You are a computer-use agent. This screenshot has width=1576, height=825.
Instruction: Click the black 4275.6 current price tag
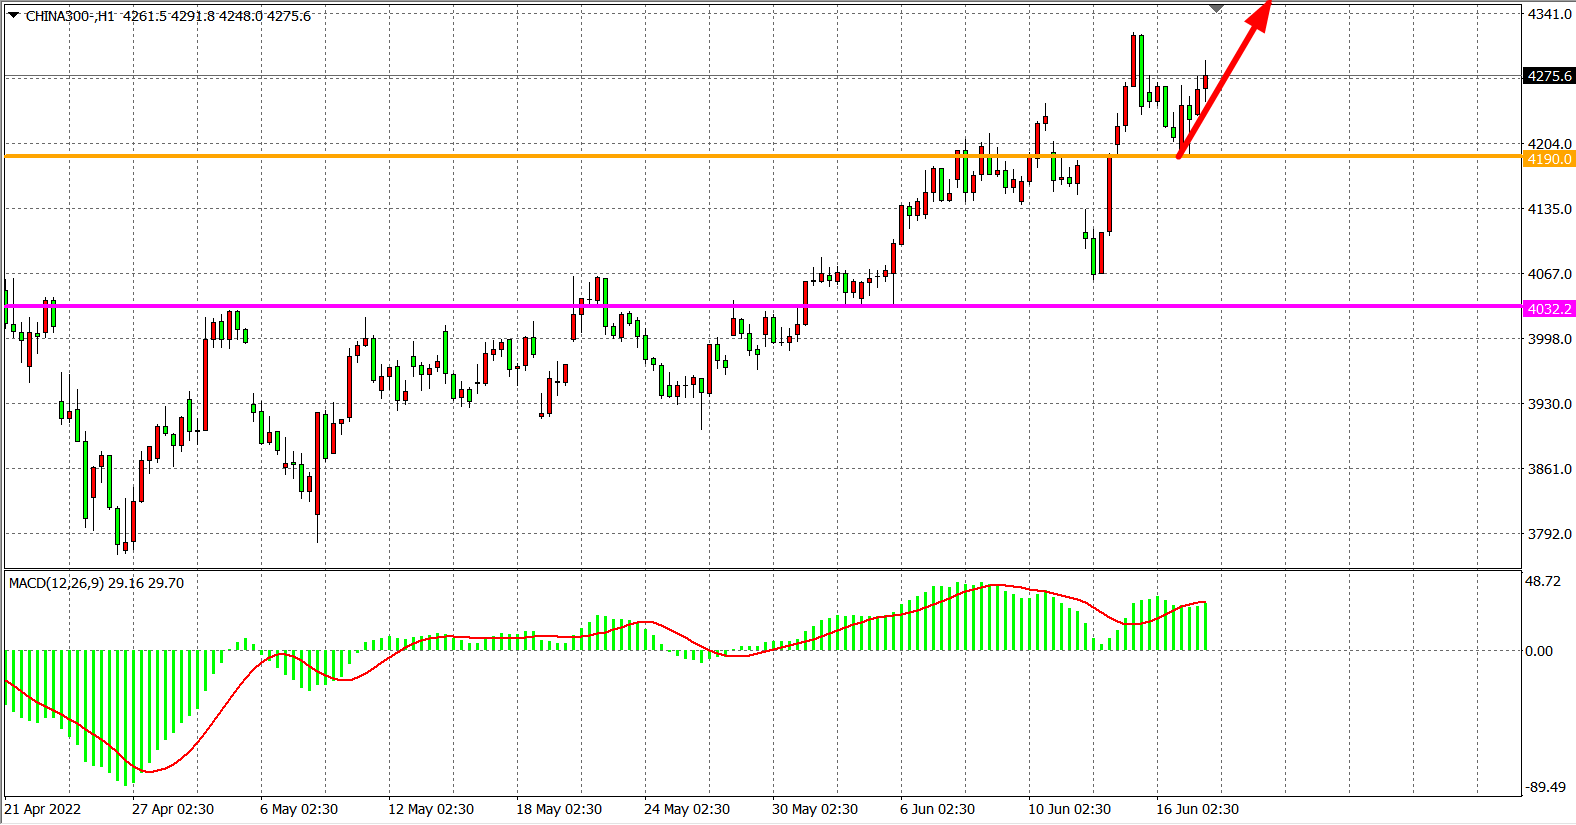(x=1549, y=76)
